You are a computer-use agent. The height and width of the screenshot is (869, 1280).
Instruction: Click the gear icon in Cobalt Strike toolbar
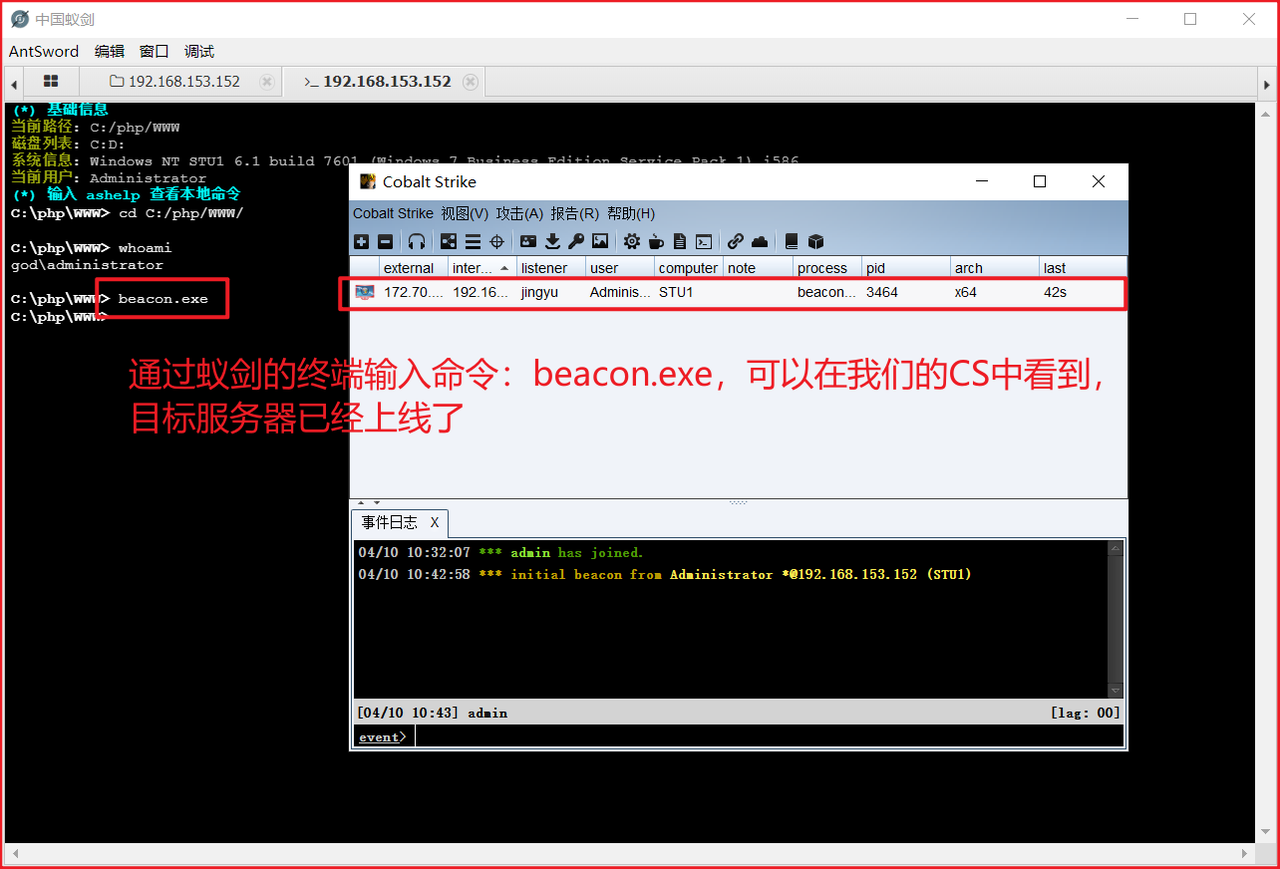pos(632,241)
